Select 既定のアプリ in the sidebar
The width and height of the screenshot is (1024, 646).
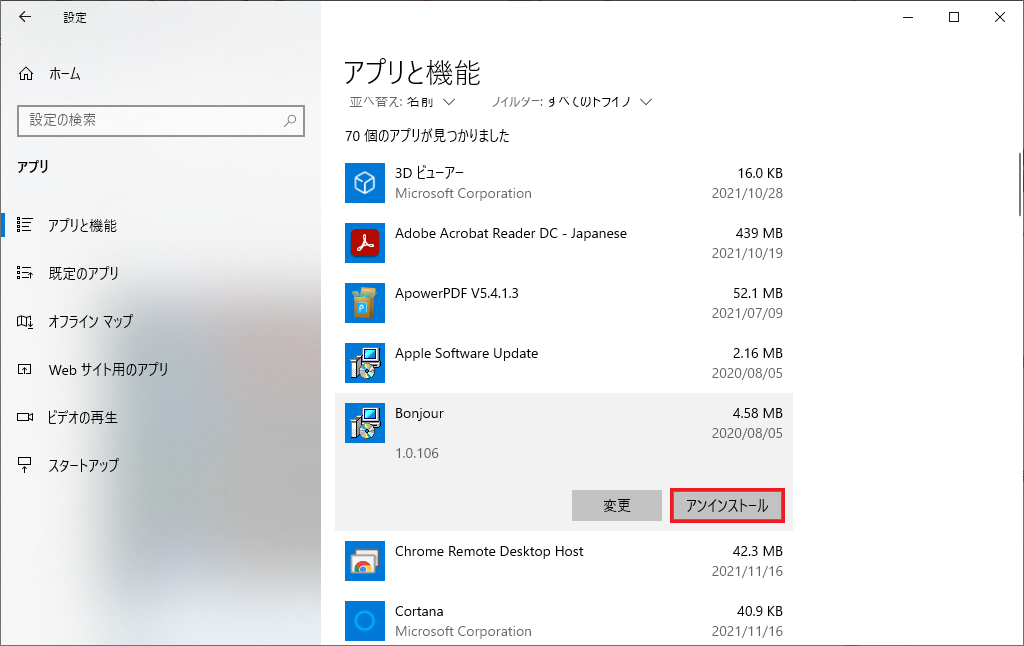(x=83, y=273)
